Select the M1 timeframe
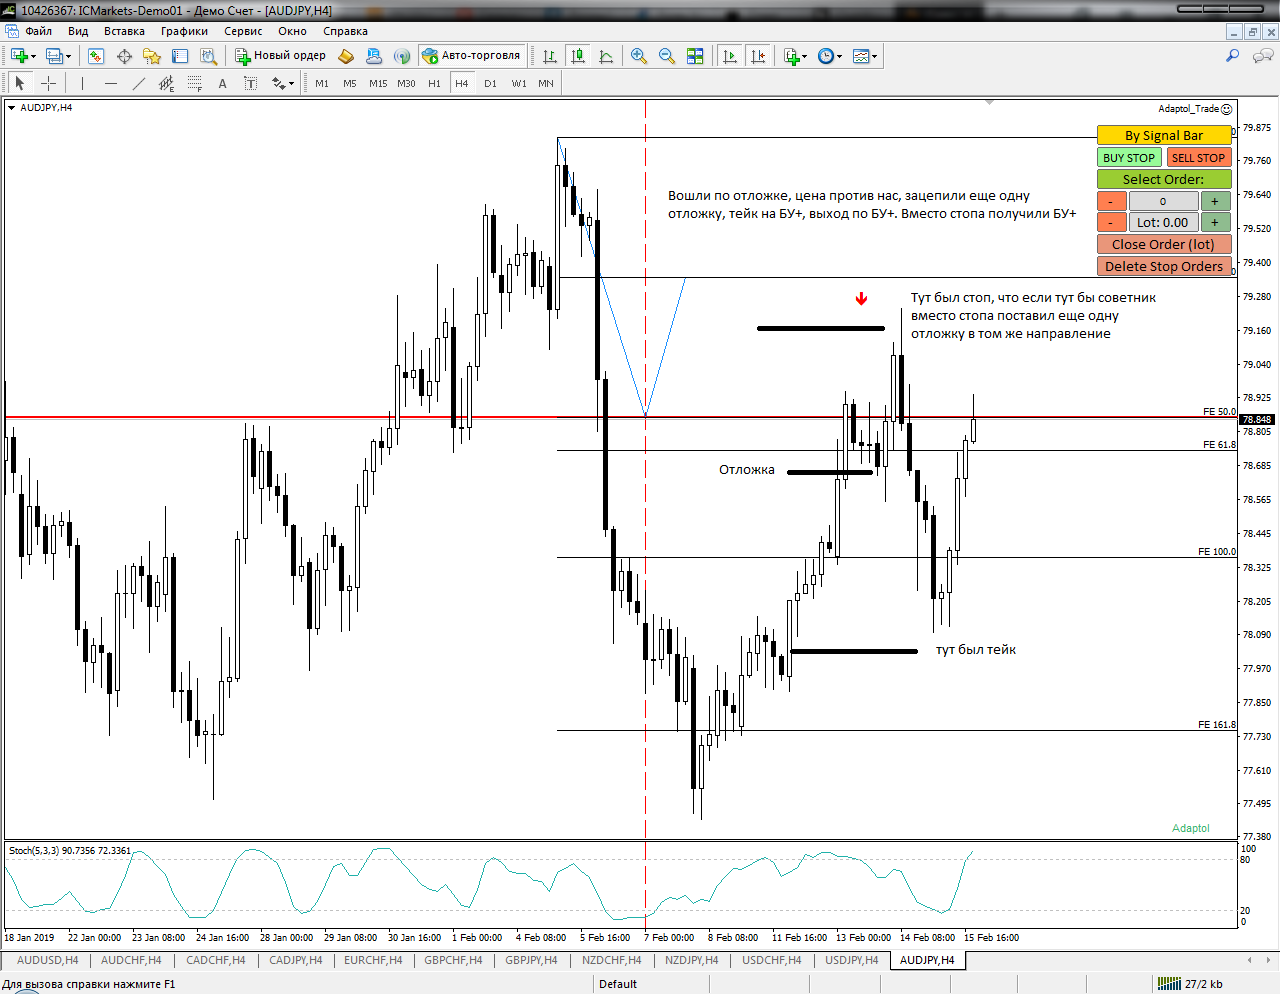The height and width of the screenshot is (994, 1280). [322, 83]
